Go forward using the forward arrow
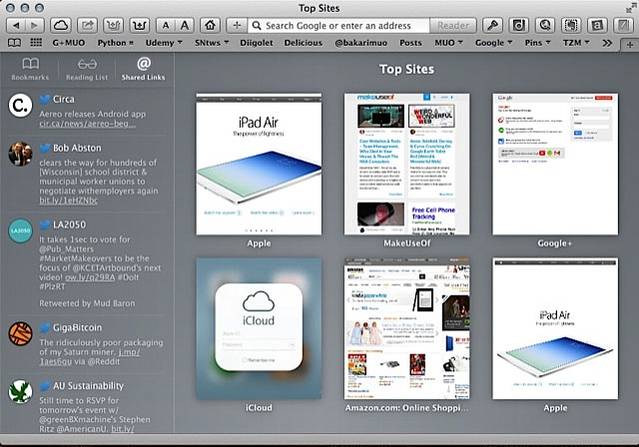Viewport: 639px width, 447px height. (x=35, y=26)
